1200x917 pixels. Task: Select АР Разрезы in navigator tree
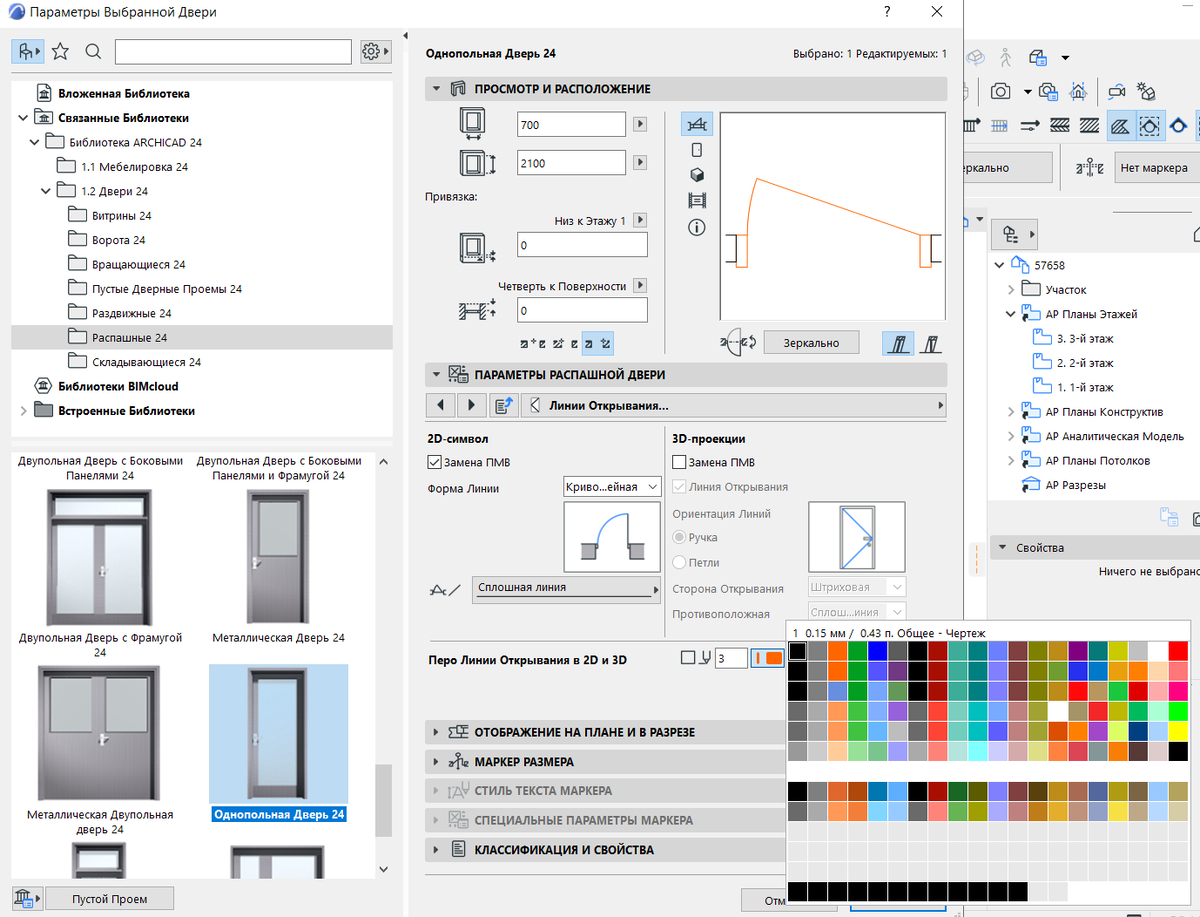click(1075, 485)
